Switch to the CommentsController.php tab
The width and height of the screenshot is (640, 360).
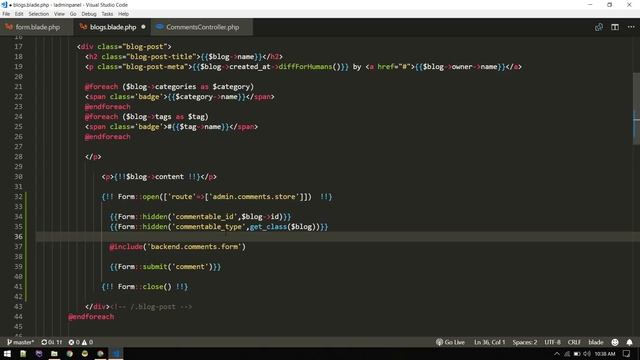tap(202, 27)
